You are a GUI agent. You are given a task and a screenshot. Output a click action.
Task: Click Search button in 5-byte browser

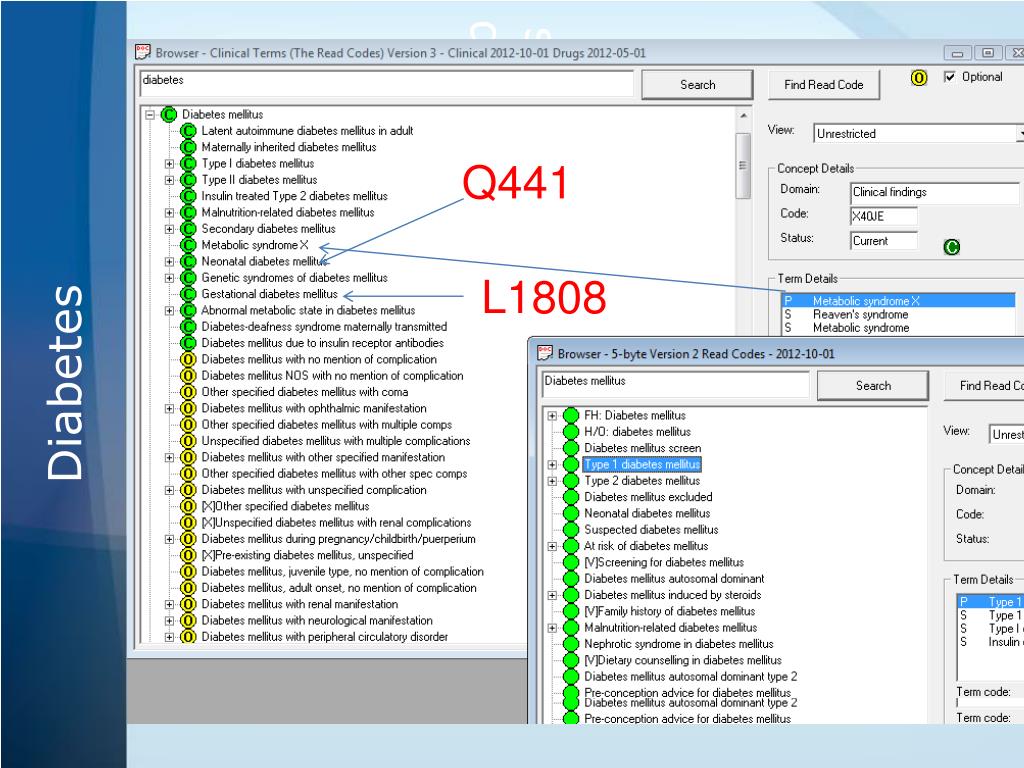pos(873,386)
